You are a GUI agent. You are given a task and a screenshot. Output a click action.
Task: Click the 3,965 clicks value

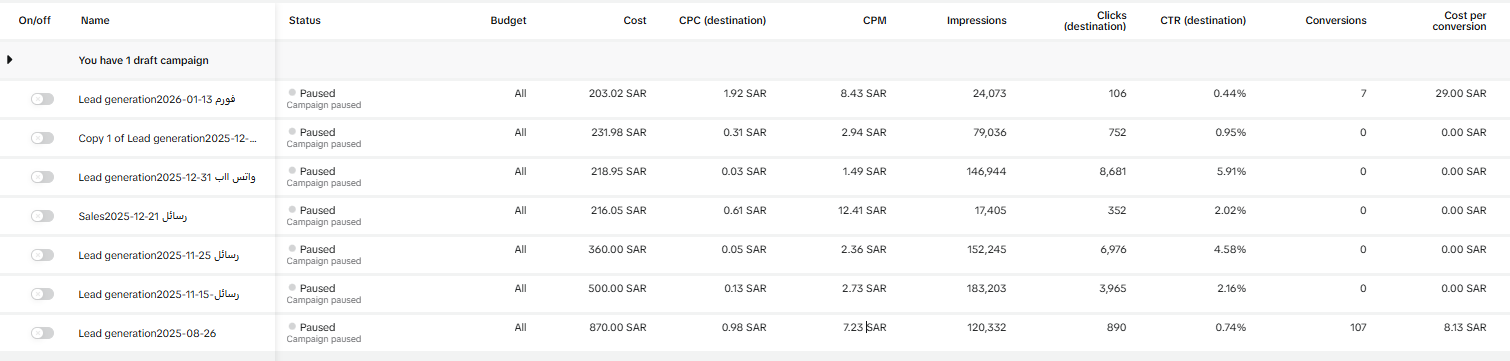click(x=1112, y=288)
